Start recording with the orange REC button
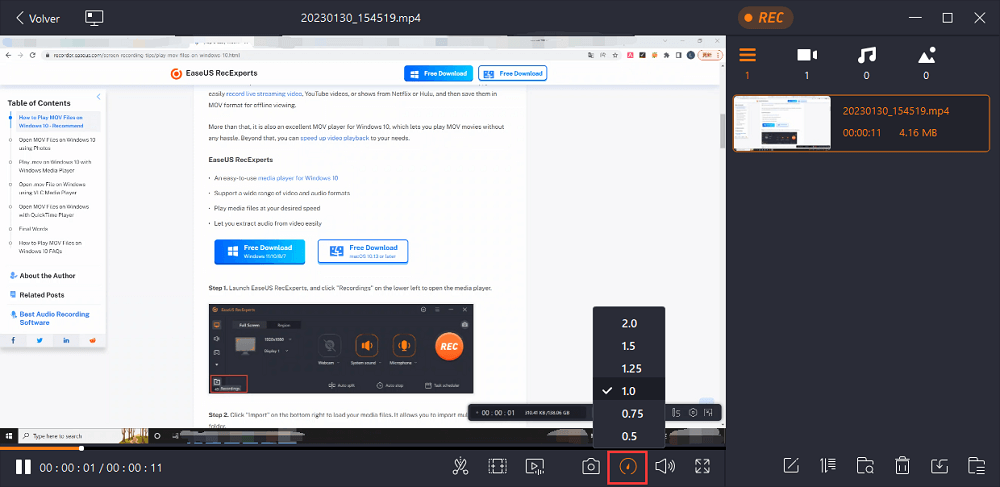The height and width of the screenshot is (487, 1000). coord(765,18)
